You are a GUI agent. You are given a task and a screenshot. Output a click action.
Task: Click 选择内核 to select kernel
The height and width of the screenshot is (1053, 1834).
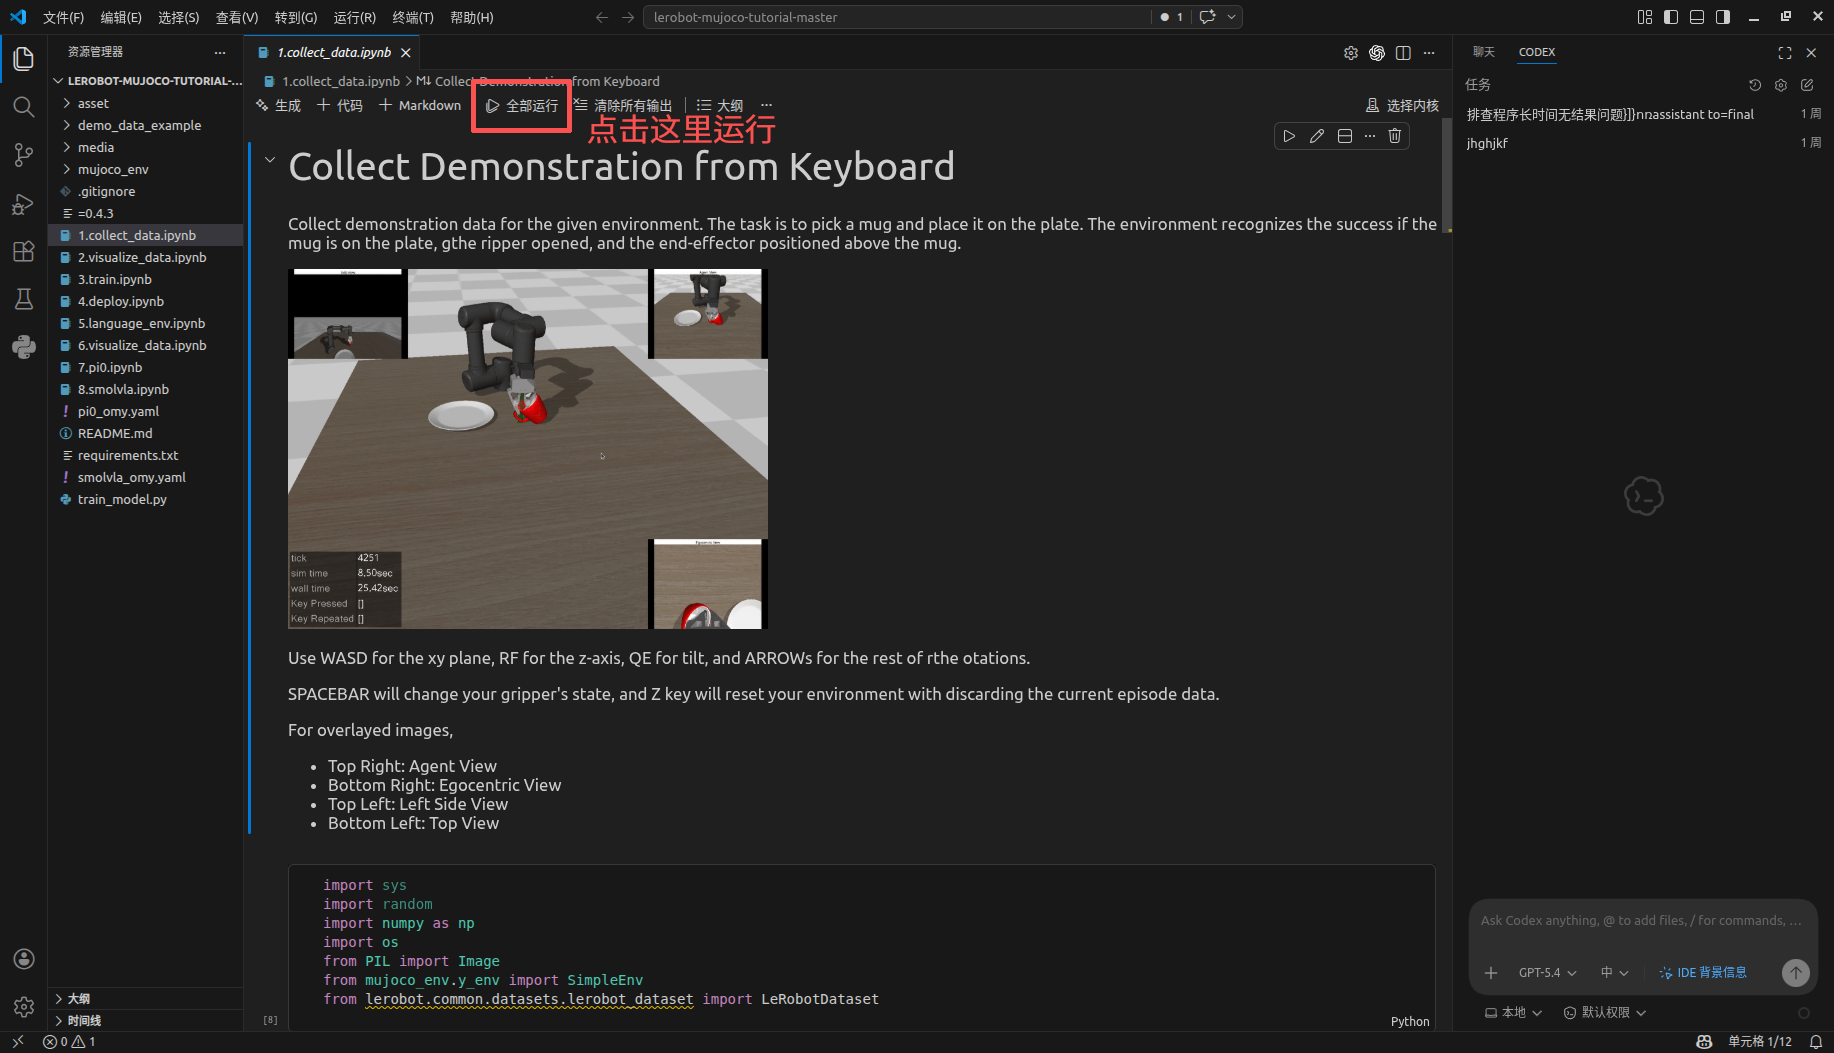tap(1402, 106)
